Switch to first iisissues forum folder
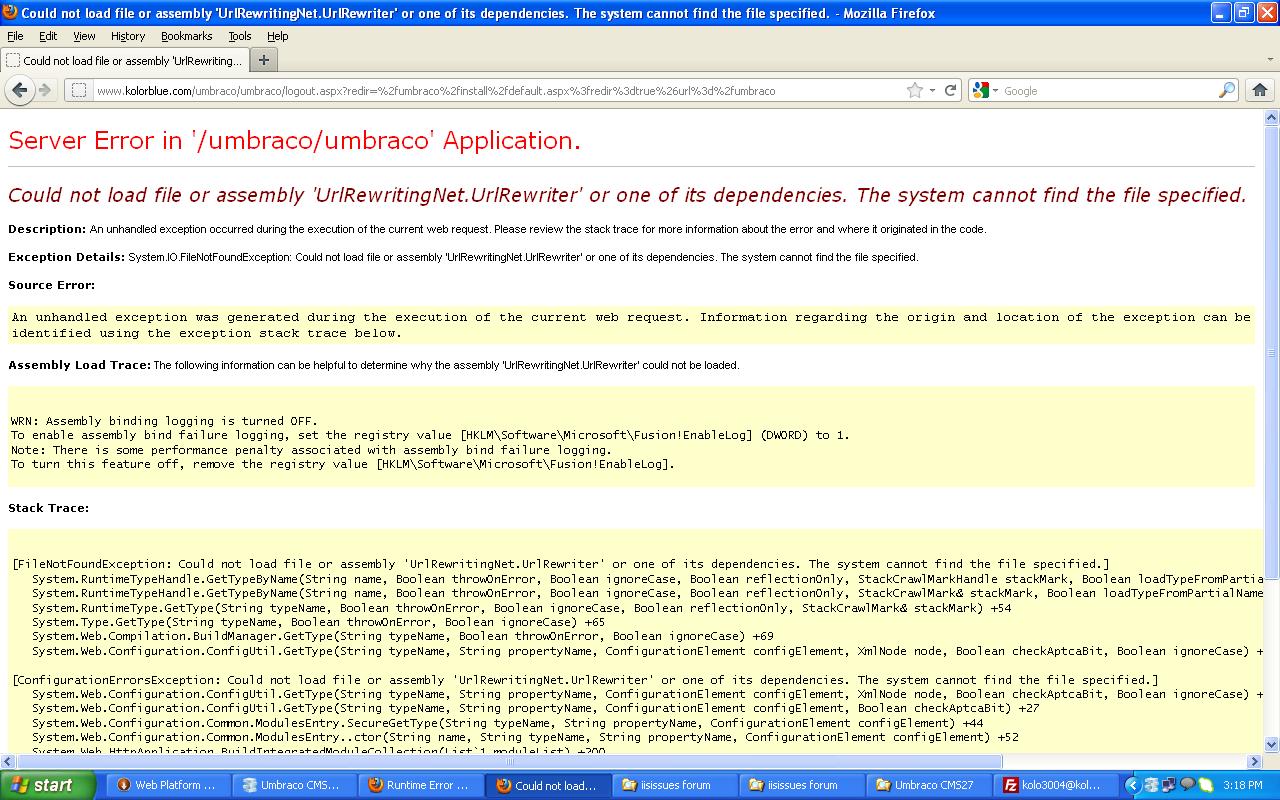Screen dimensions: 1280x800 point(673,785)
